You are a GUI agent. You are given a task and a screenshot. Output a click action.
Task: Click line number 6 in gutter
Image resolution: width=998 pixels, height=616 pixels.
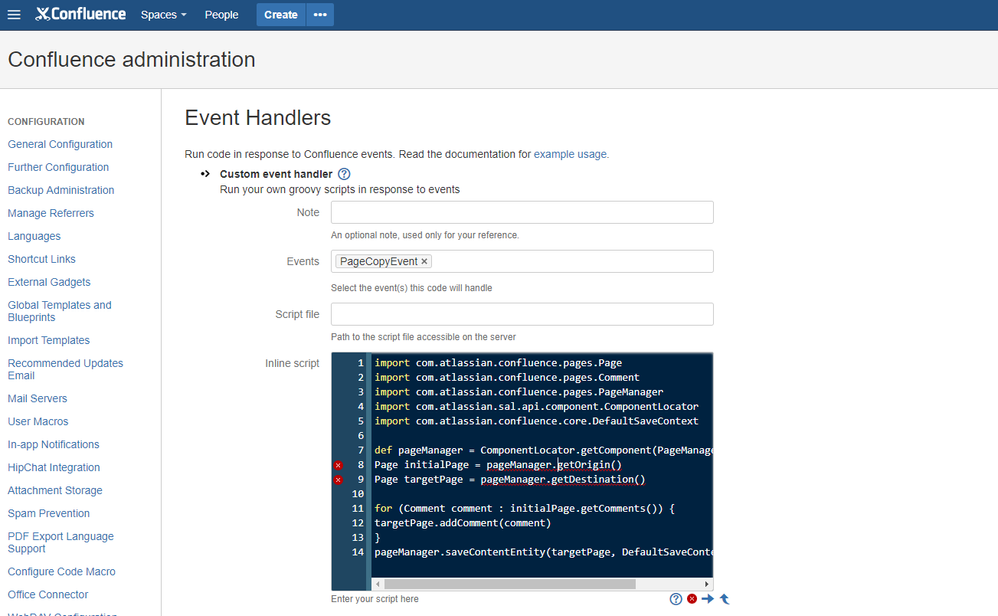360,436
